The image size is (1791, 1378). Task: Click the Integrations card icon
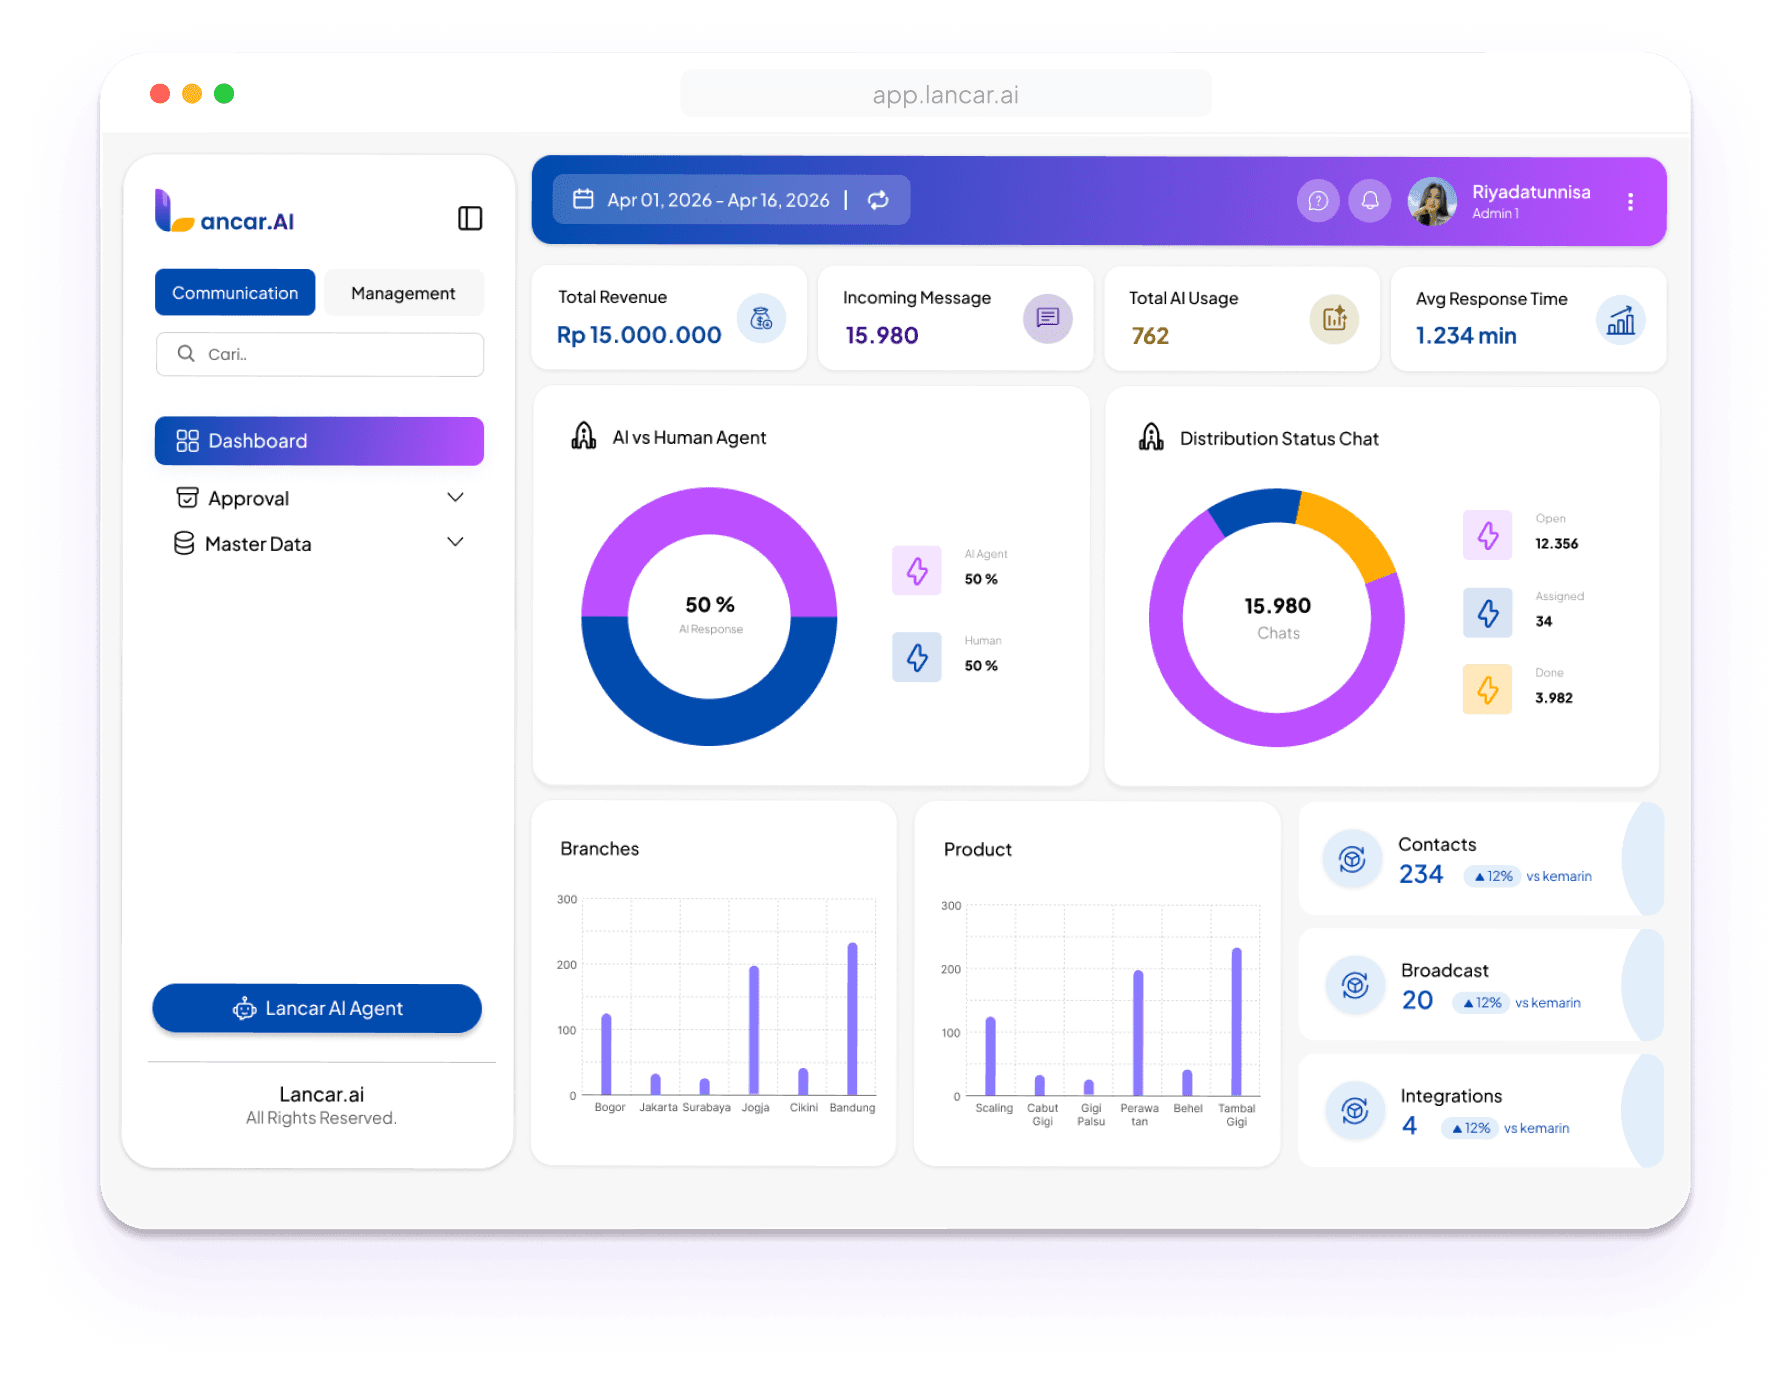pyautogui.click(x=1355, y=1110)
